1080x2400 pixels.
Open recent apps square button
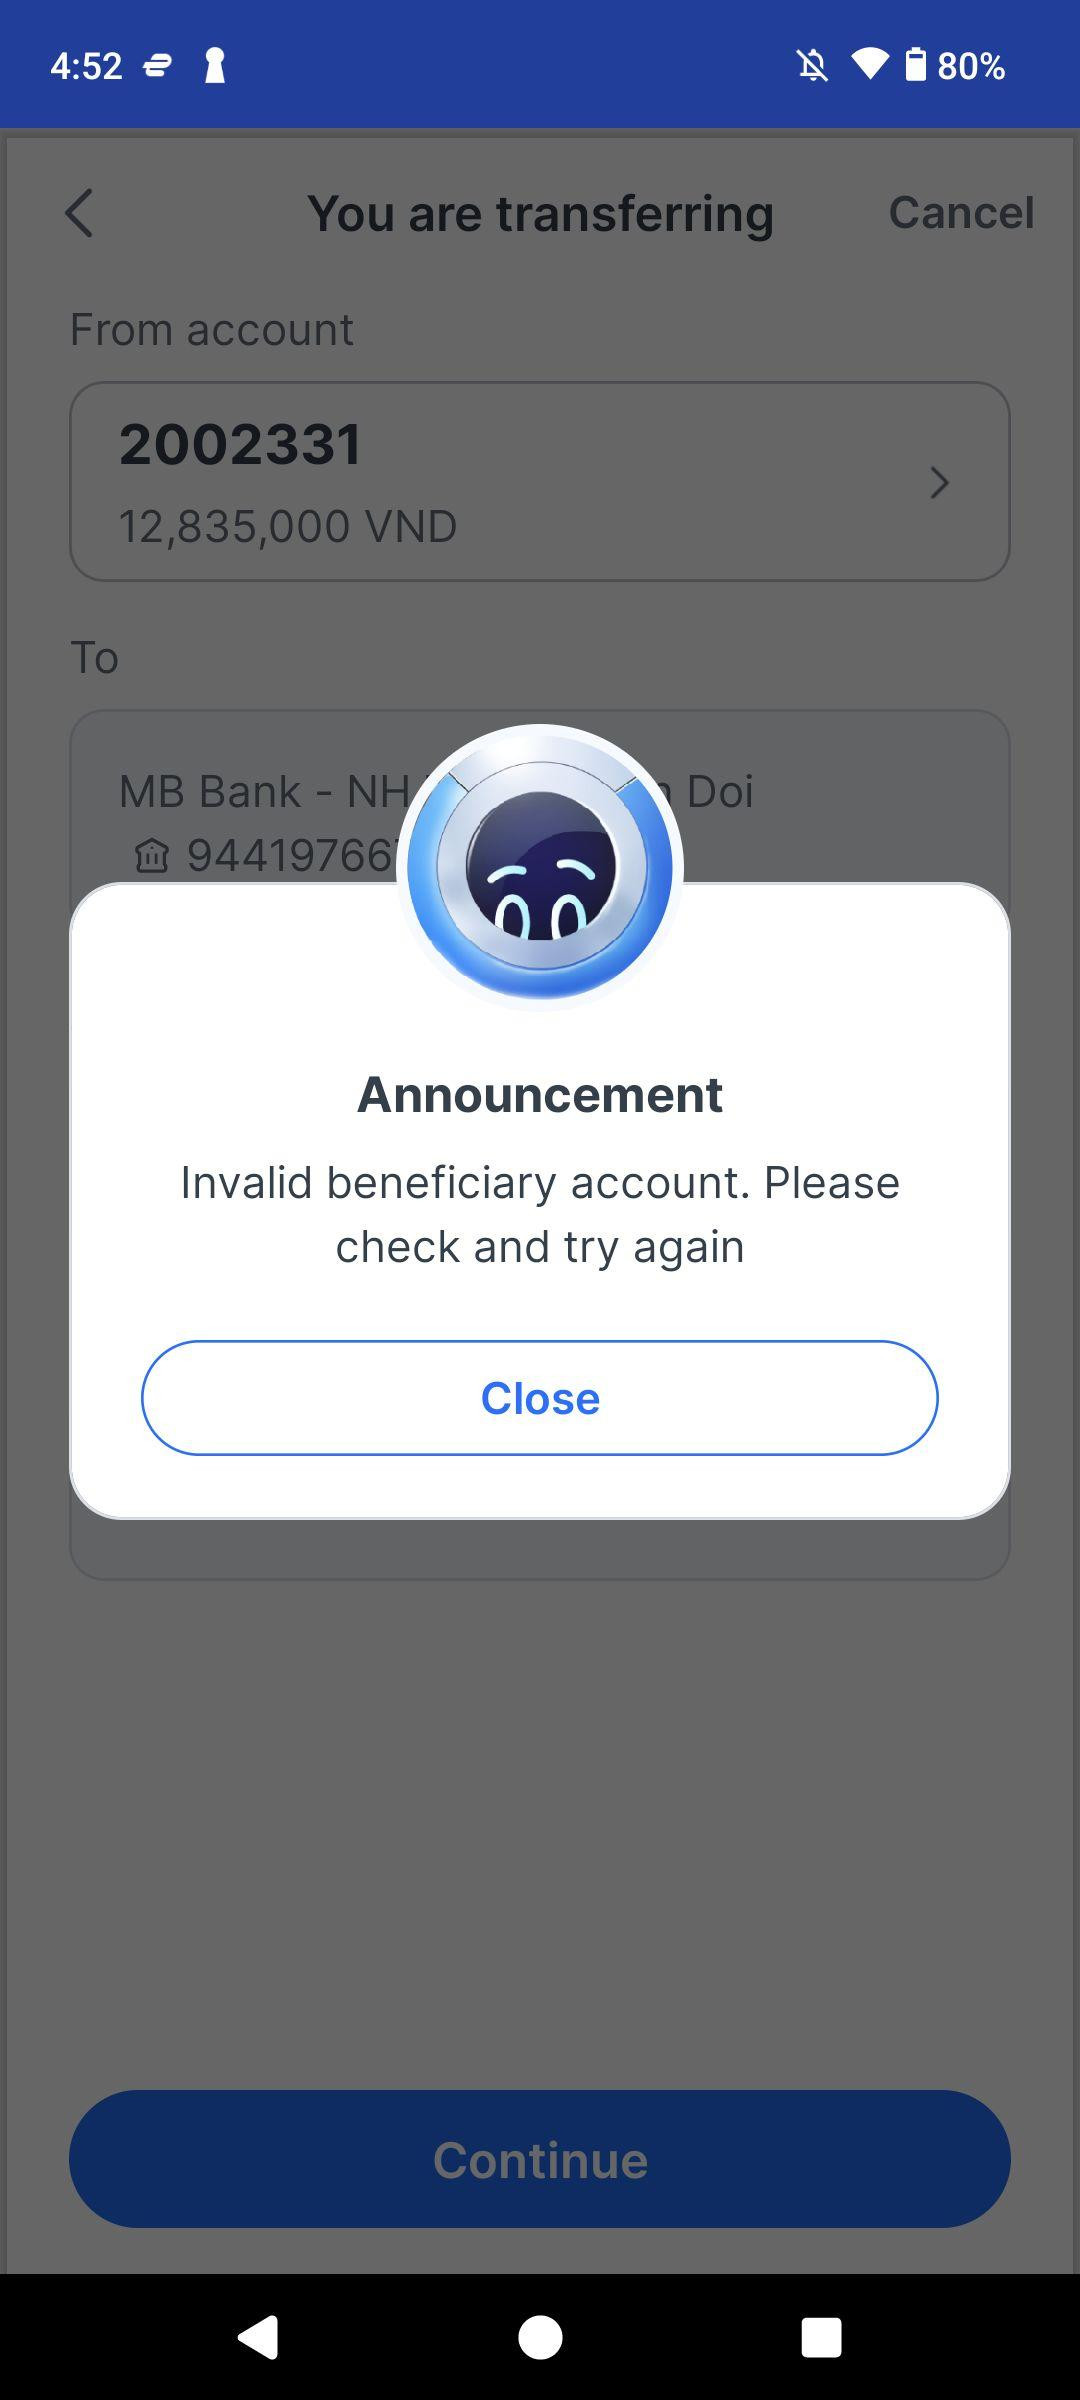(x=821, y=2338)
